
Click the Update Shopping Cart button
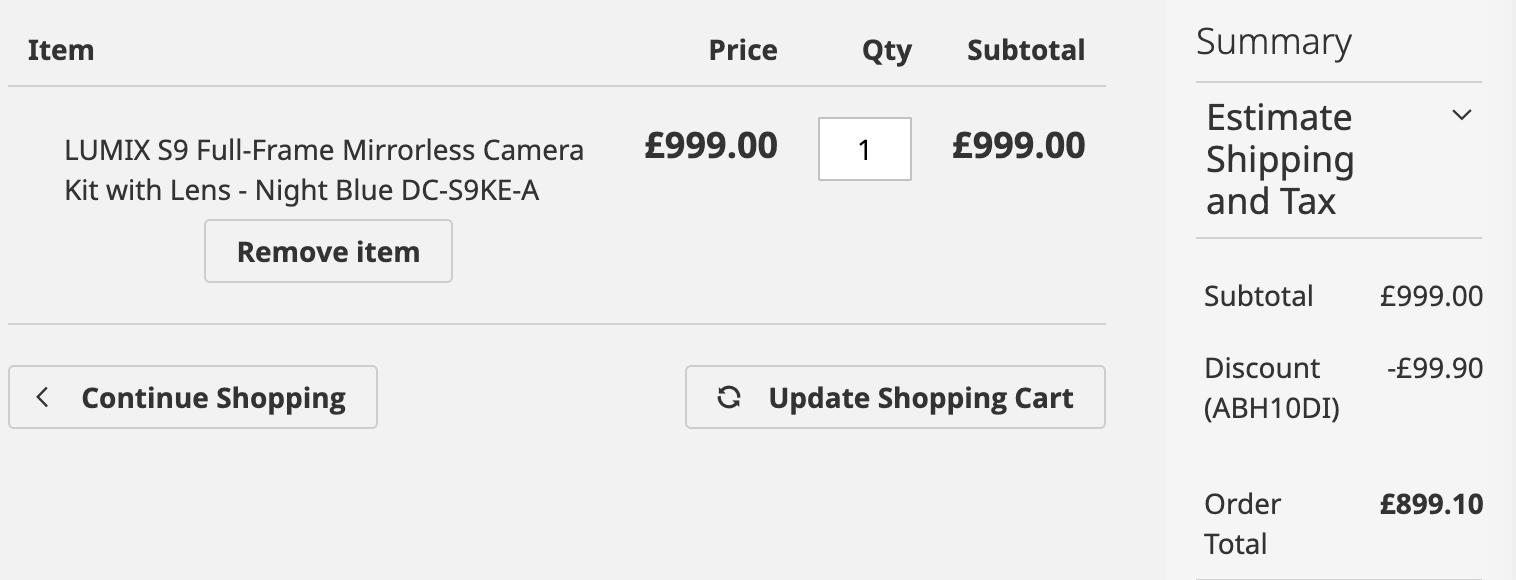(x=895, y=397)
